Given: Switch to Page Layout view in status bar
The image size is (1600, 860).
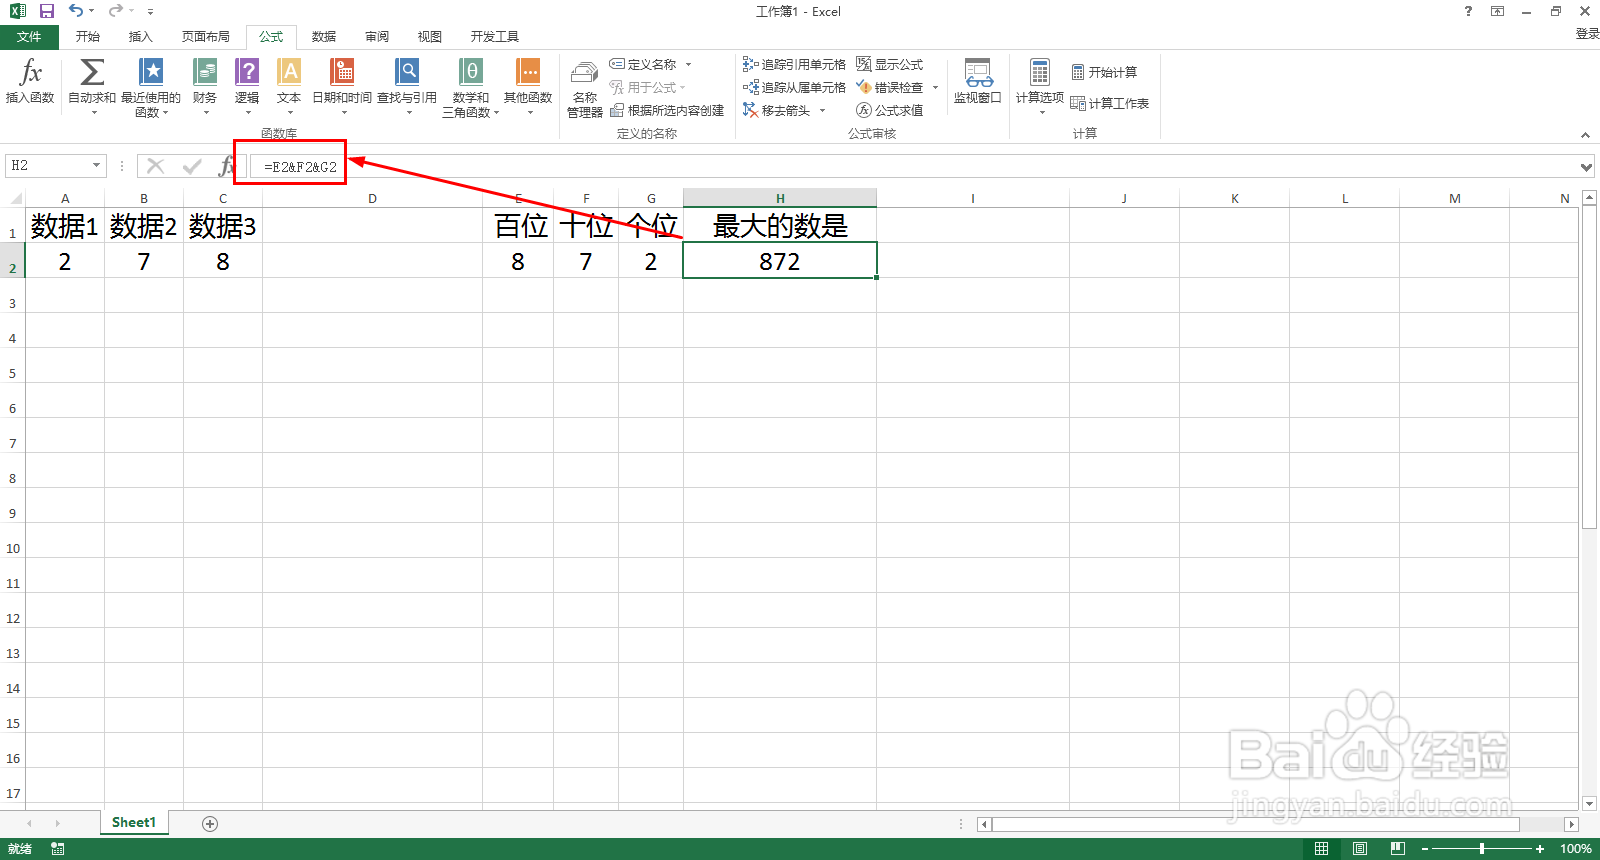Looking at the screenshot, I should [x=1360, y=848].
